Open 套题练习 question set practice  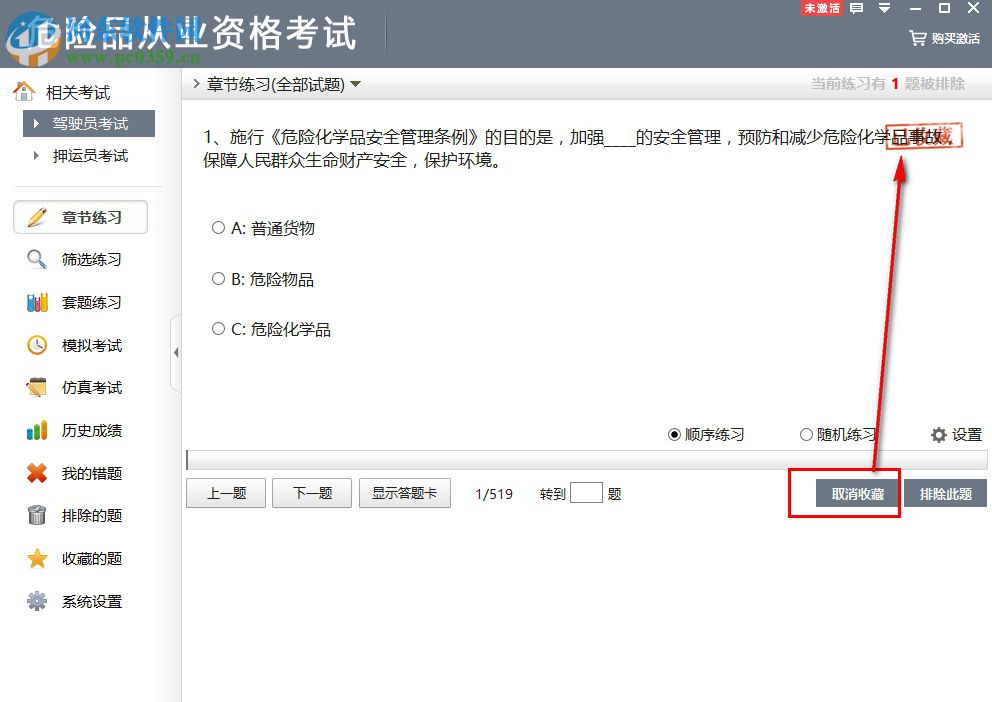83,302
